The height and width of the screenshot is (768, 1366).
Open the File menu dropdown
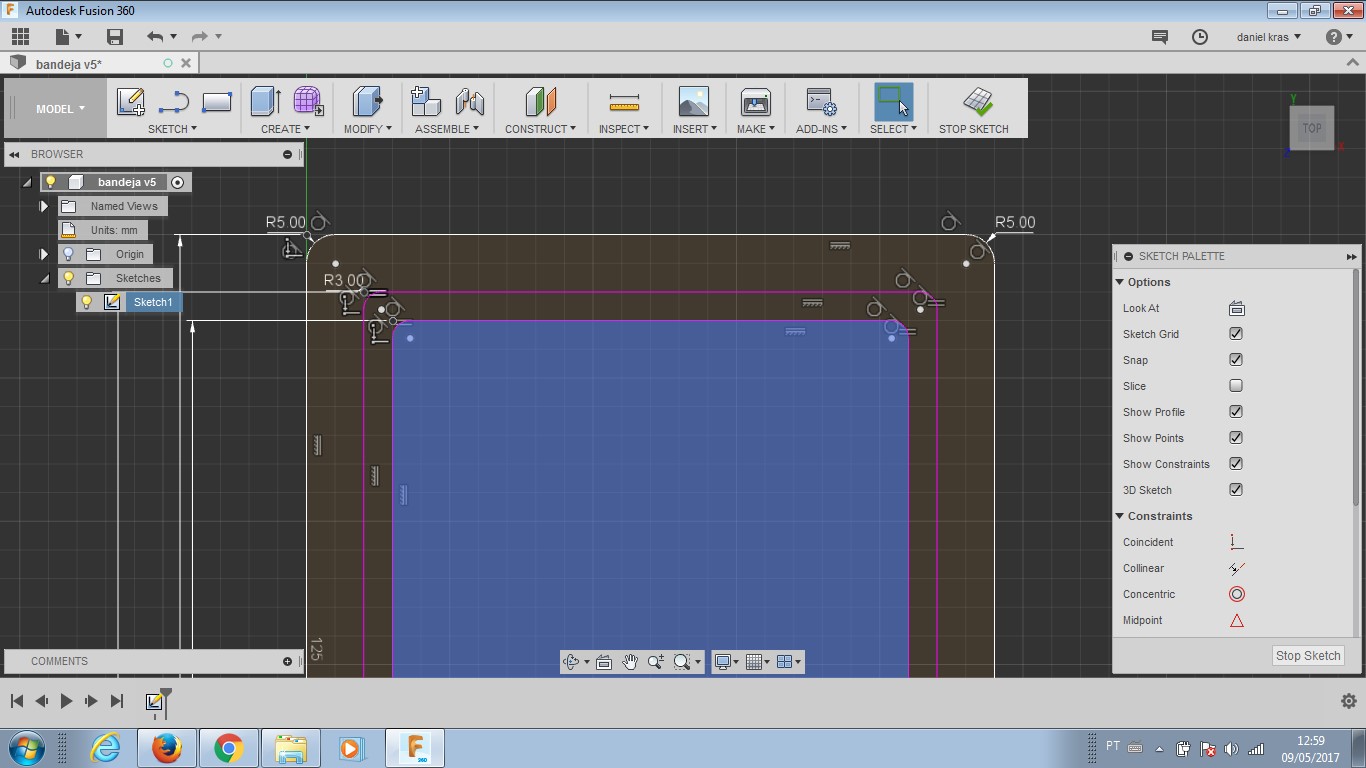pyautogui.click(x=68, y=37)
